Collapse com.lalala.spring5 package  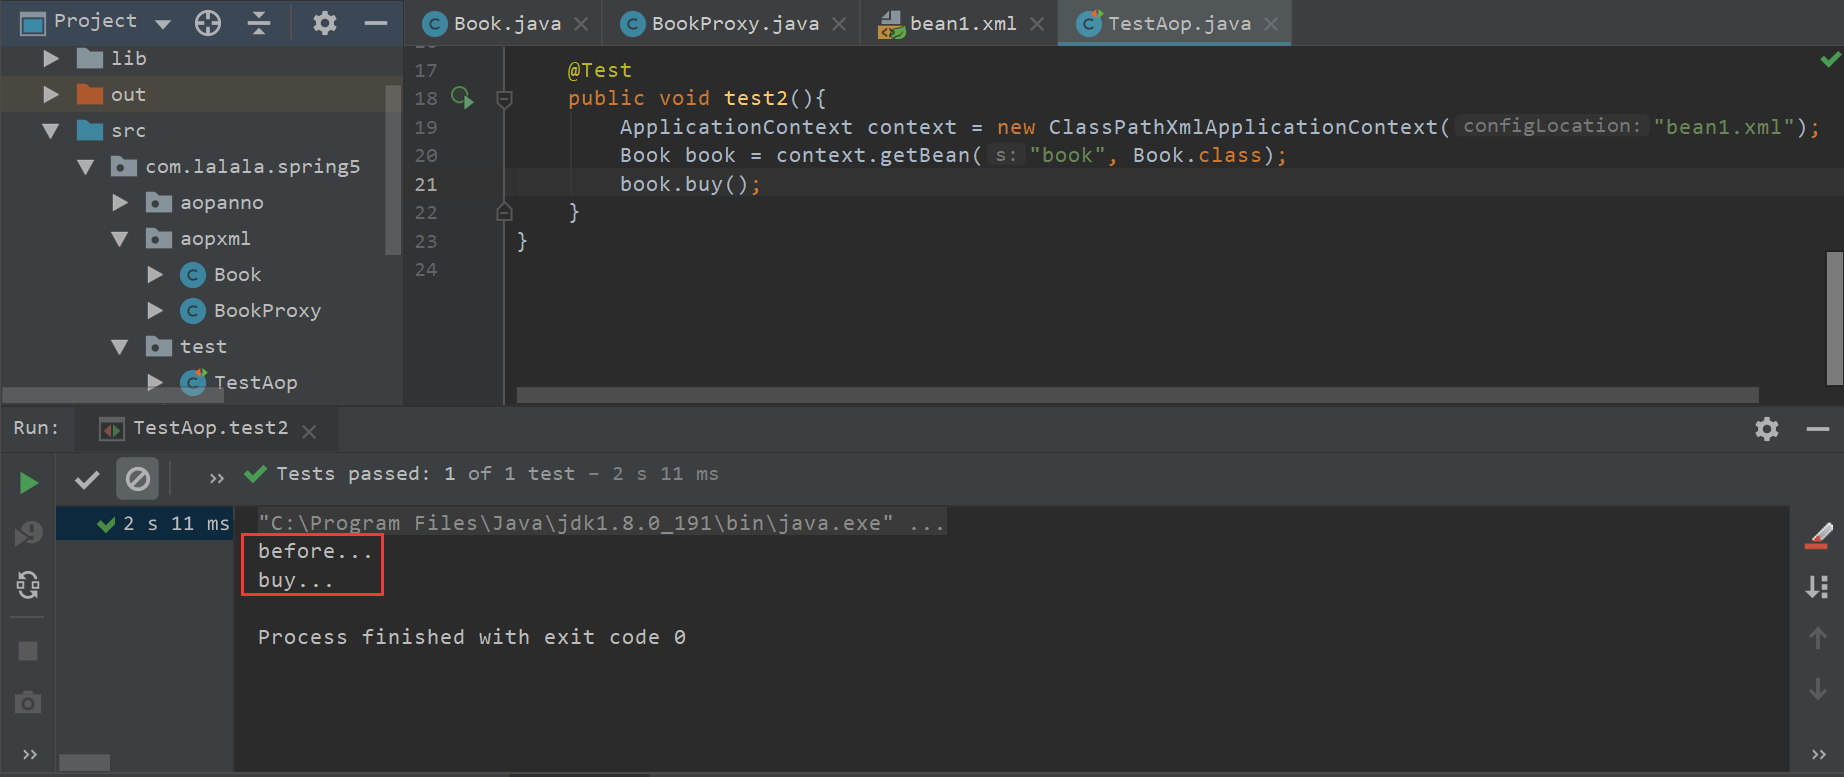(85, 167)
